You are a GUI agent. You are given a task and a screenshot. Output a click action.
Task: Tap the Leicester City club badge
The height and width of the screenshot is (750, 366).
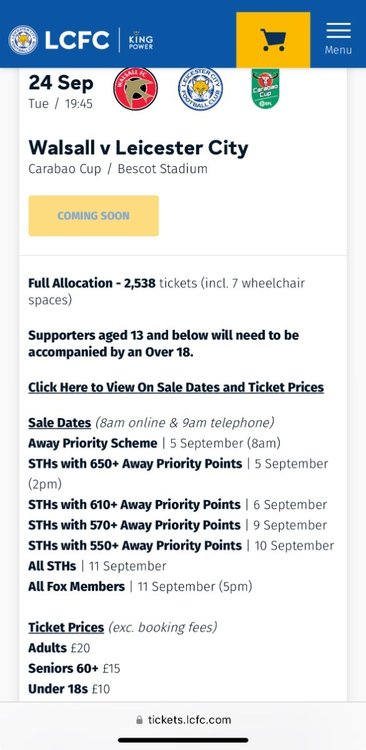(200, 89)
